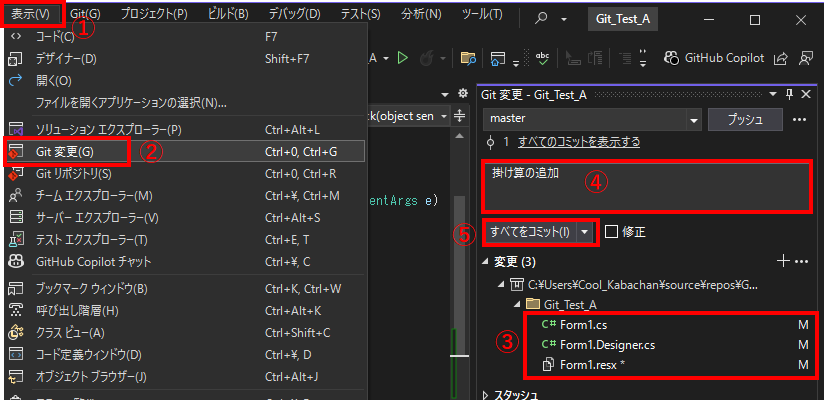Toggle the 修正 checkbox

[611, 232]
